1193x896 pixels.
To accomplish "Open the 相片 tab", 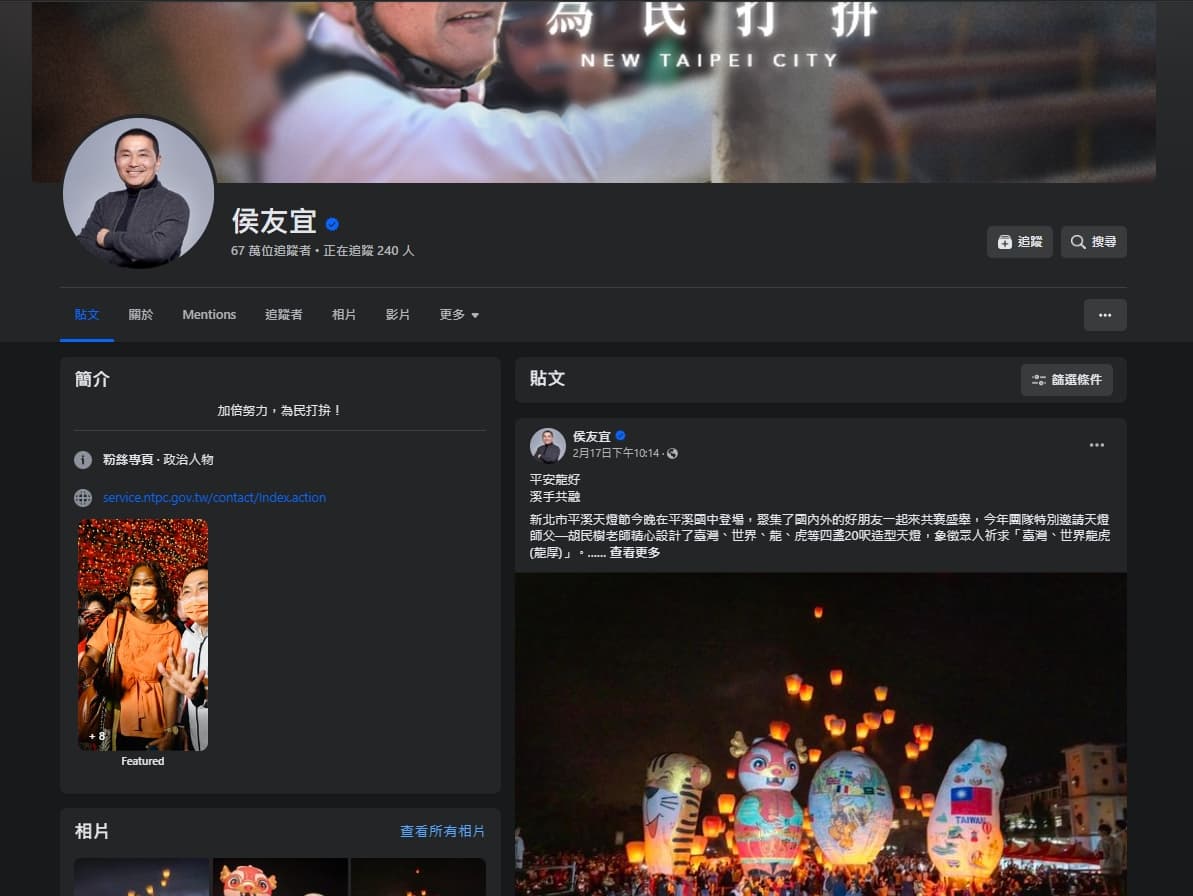I will click(344, 315).
